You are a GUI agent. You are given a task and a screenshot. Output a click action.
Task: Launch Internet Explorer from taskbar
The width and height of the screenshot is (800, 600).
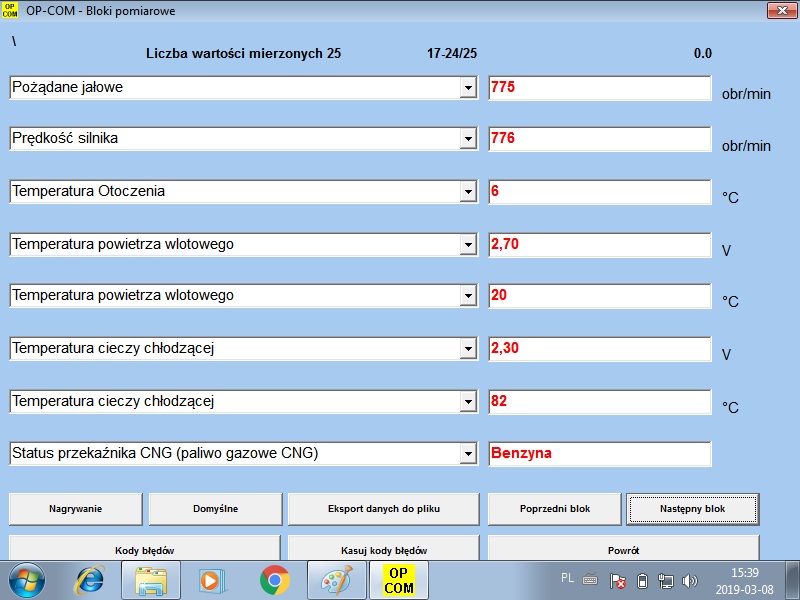91,580
